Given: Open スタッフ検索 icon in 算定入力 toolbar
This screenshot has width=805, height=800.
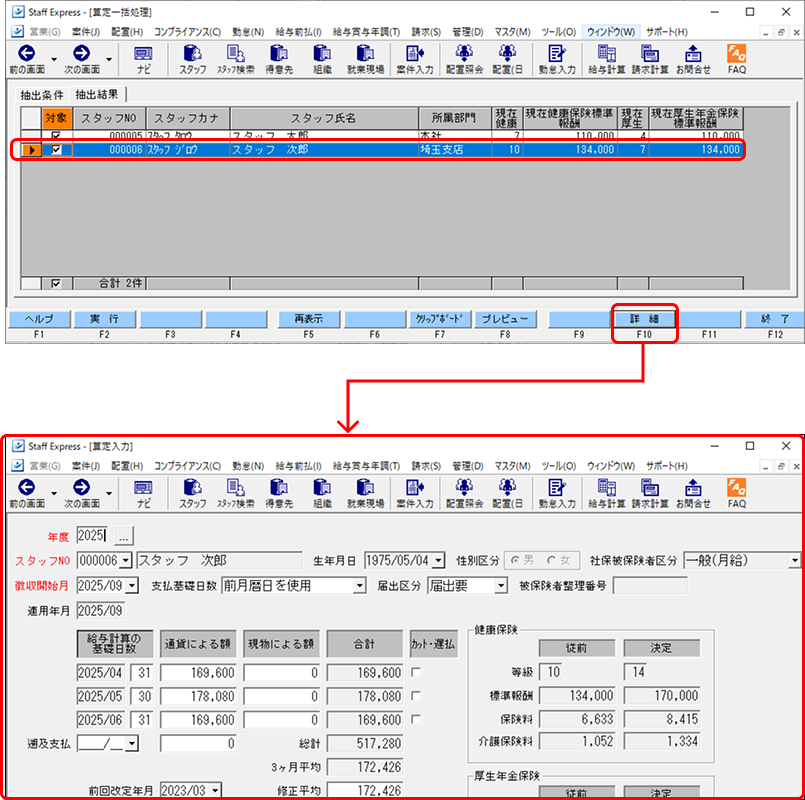Looking at the screenshot, I should [x=236, y=488].
